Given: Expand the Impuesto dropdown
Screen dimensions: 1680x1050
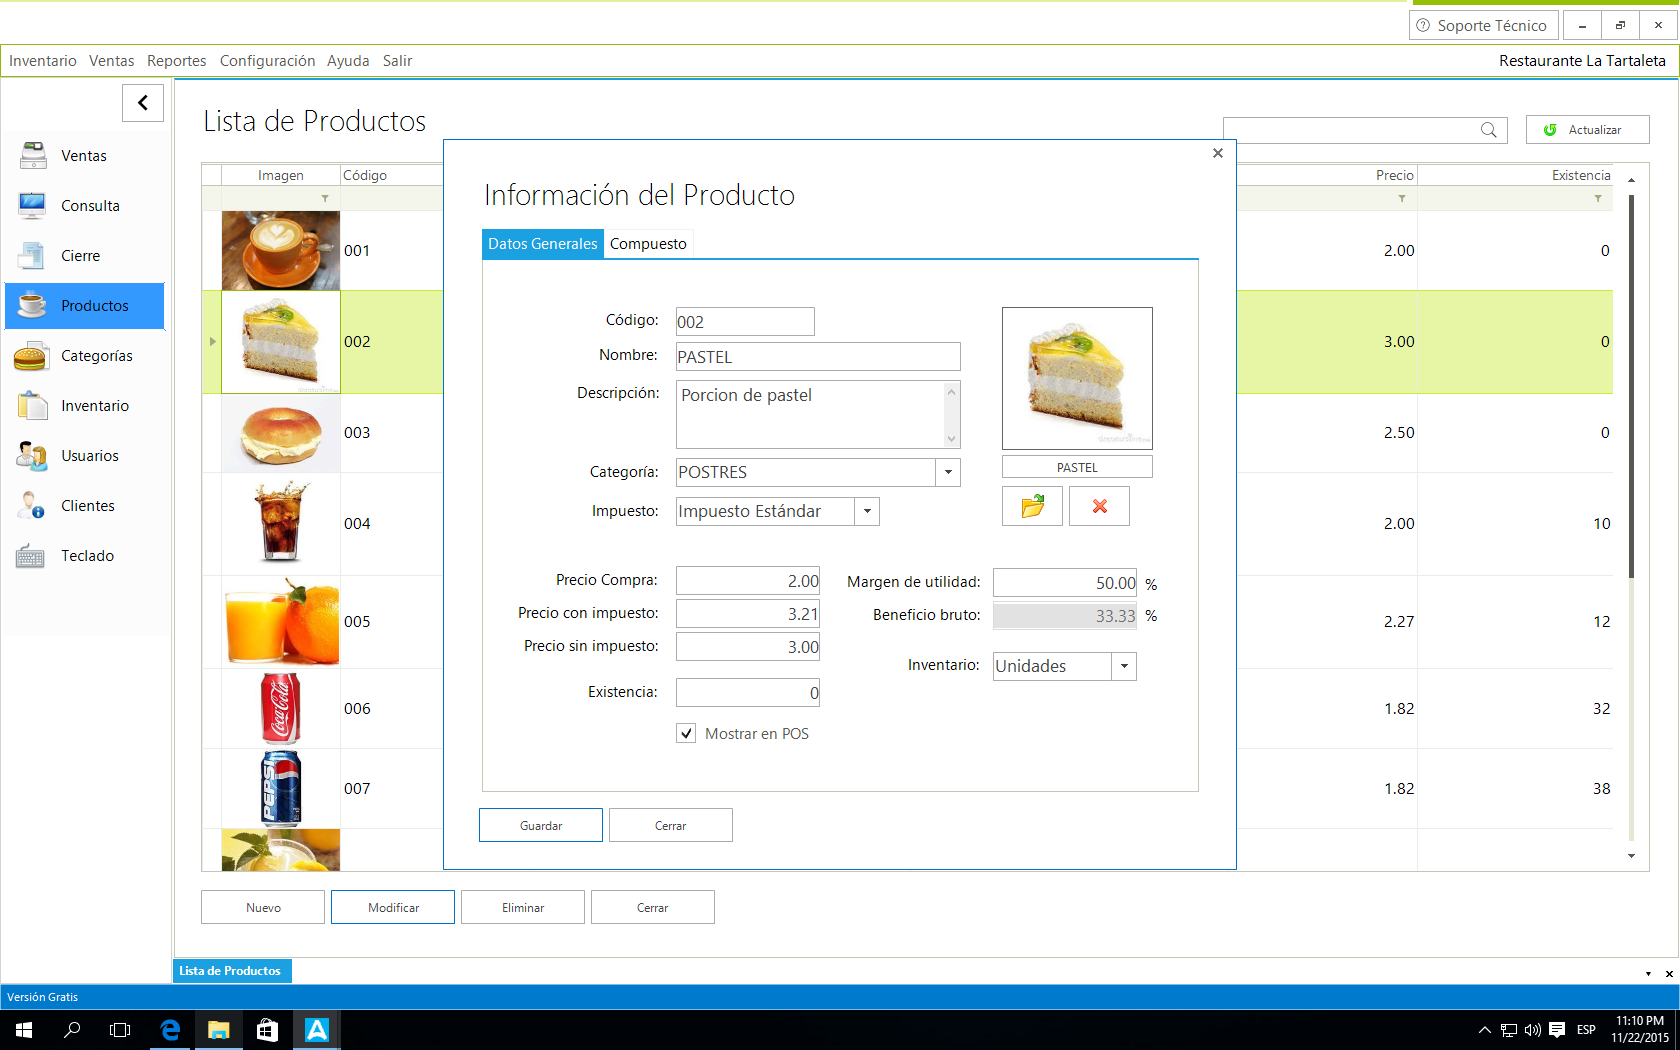Looking at the screenshot, I should pyautogui.click(x=867, y=511).
